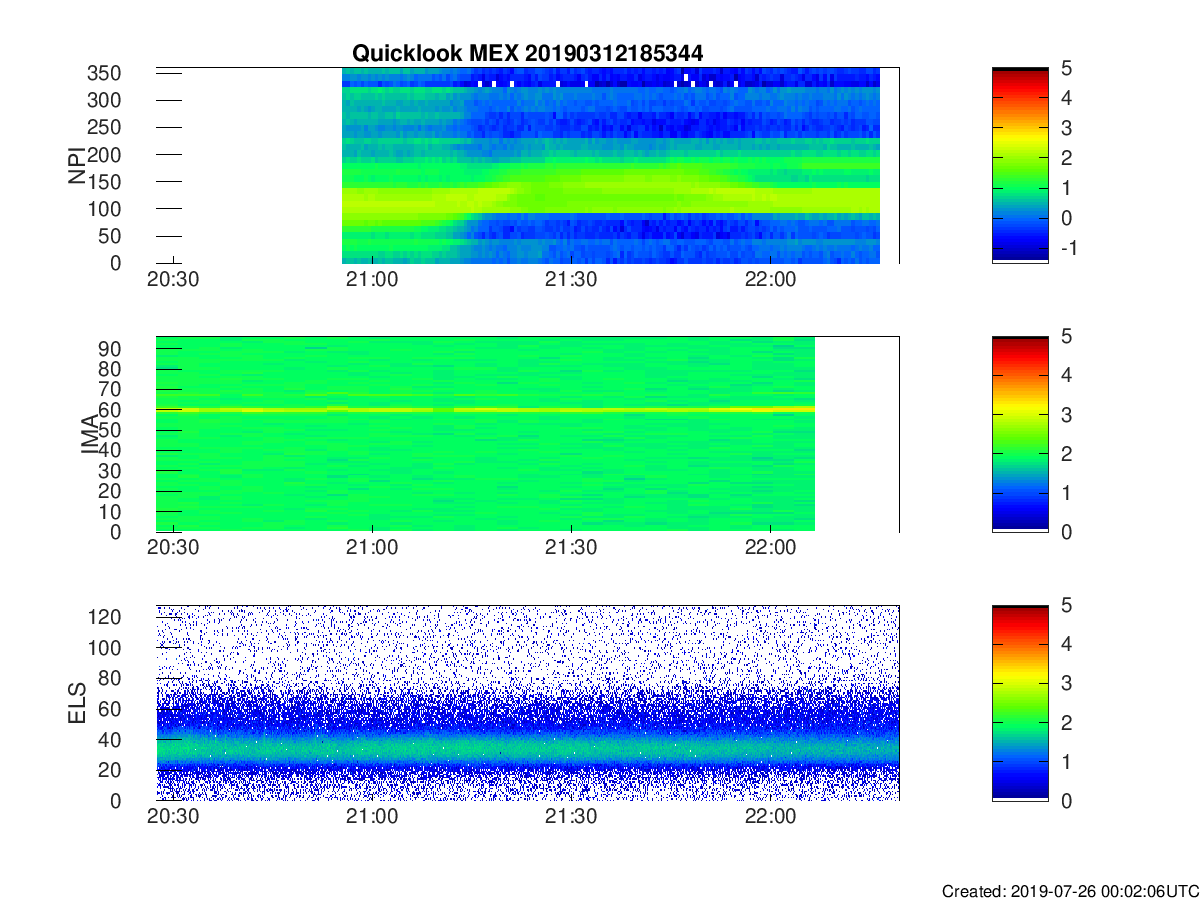Click 22:00 under the ELS plot
Screen dimensions: 1200x900
click(x=770, y=817)
